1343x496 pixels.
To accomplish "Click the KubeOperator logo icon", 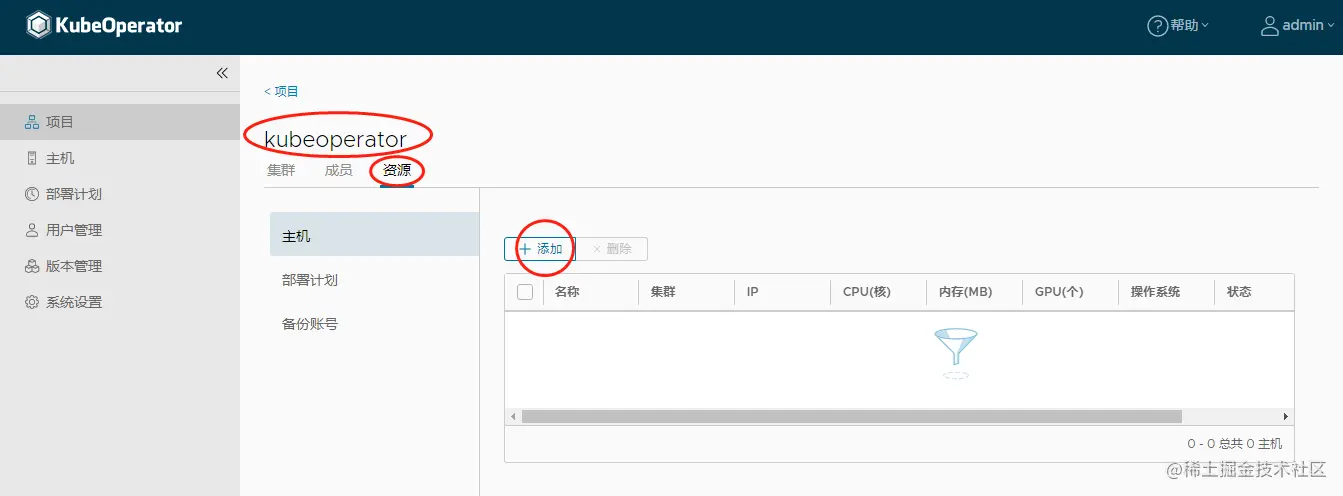I will coord(38,25).
